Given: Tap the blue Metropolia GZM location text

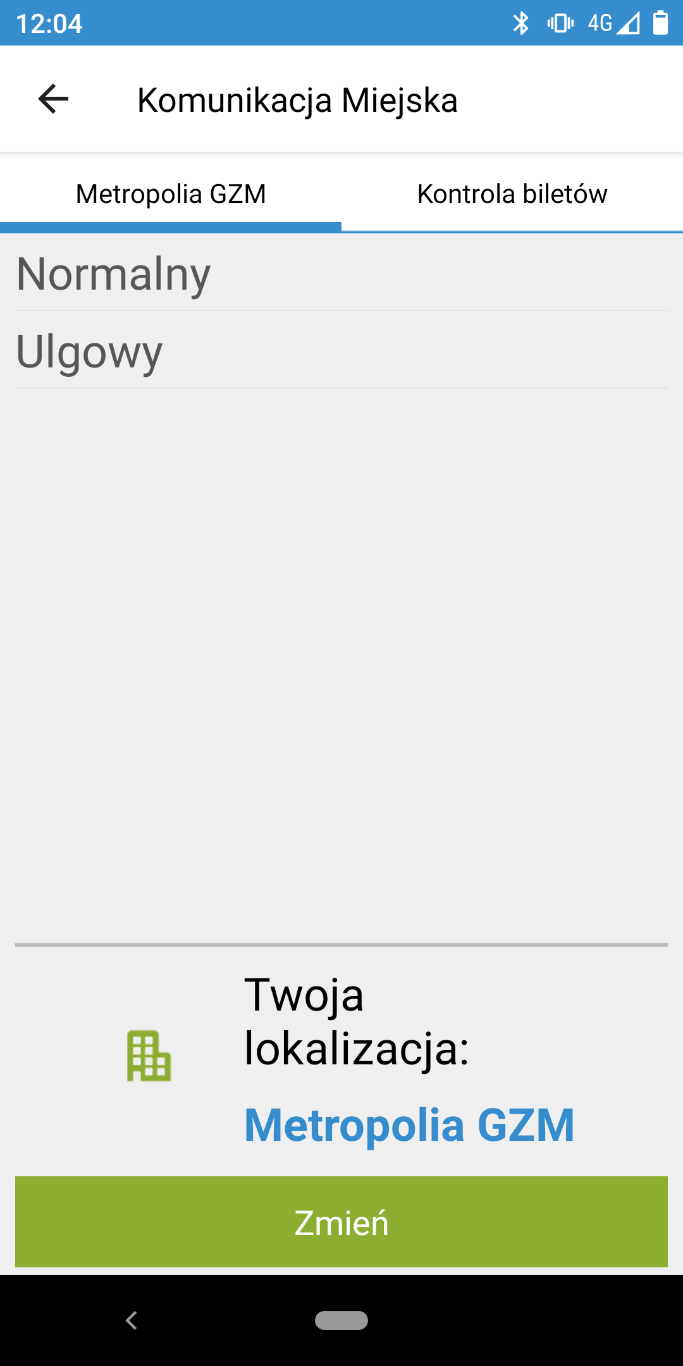Looking at the screenshot, I should 409,1125.
